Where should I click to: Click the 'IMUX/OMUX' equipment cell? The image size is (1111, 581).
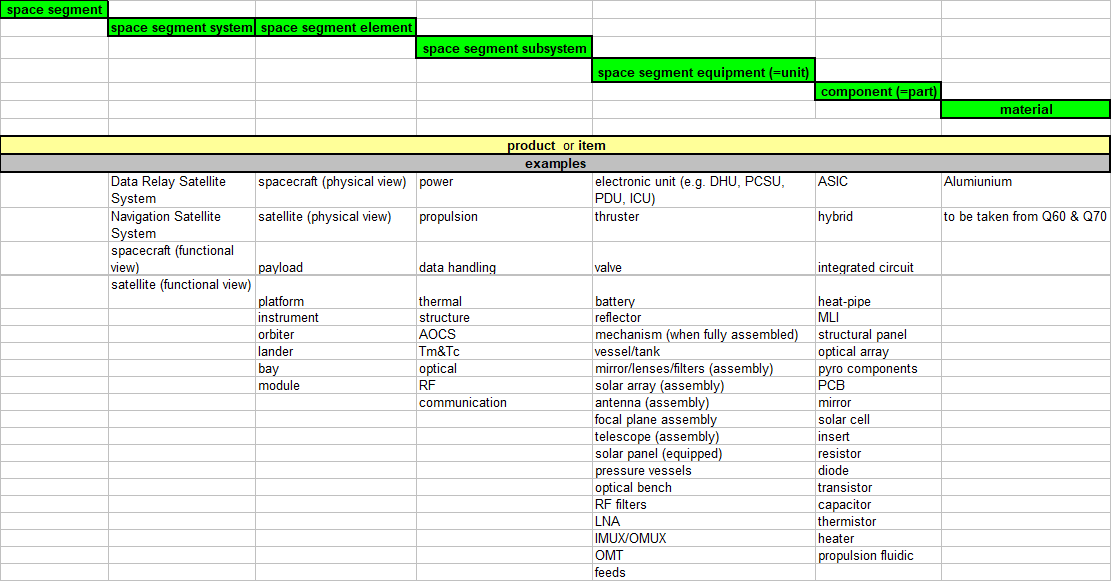pos(704,538)
